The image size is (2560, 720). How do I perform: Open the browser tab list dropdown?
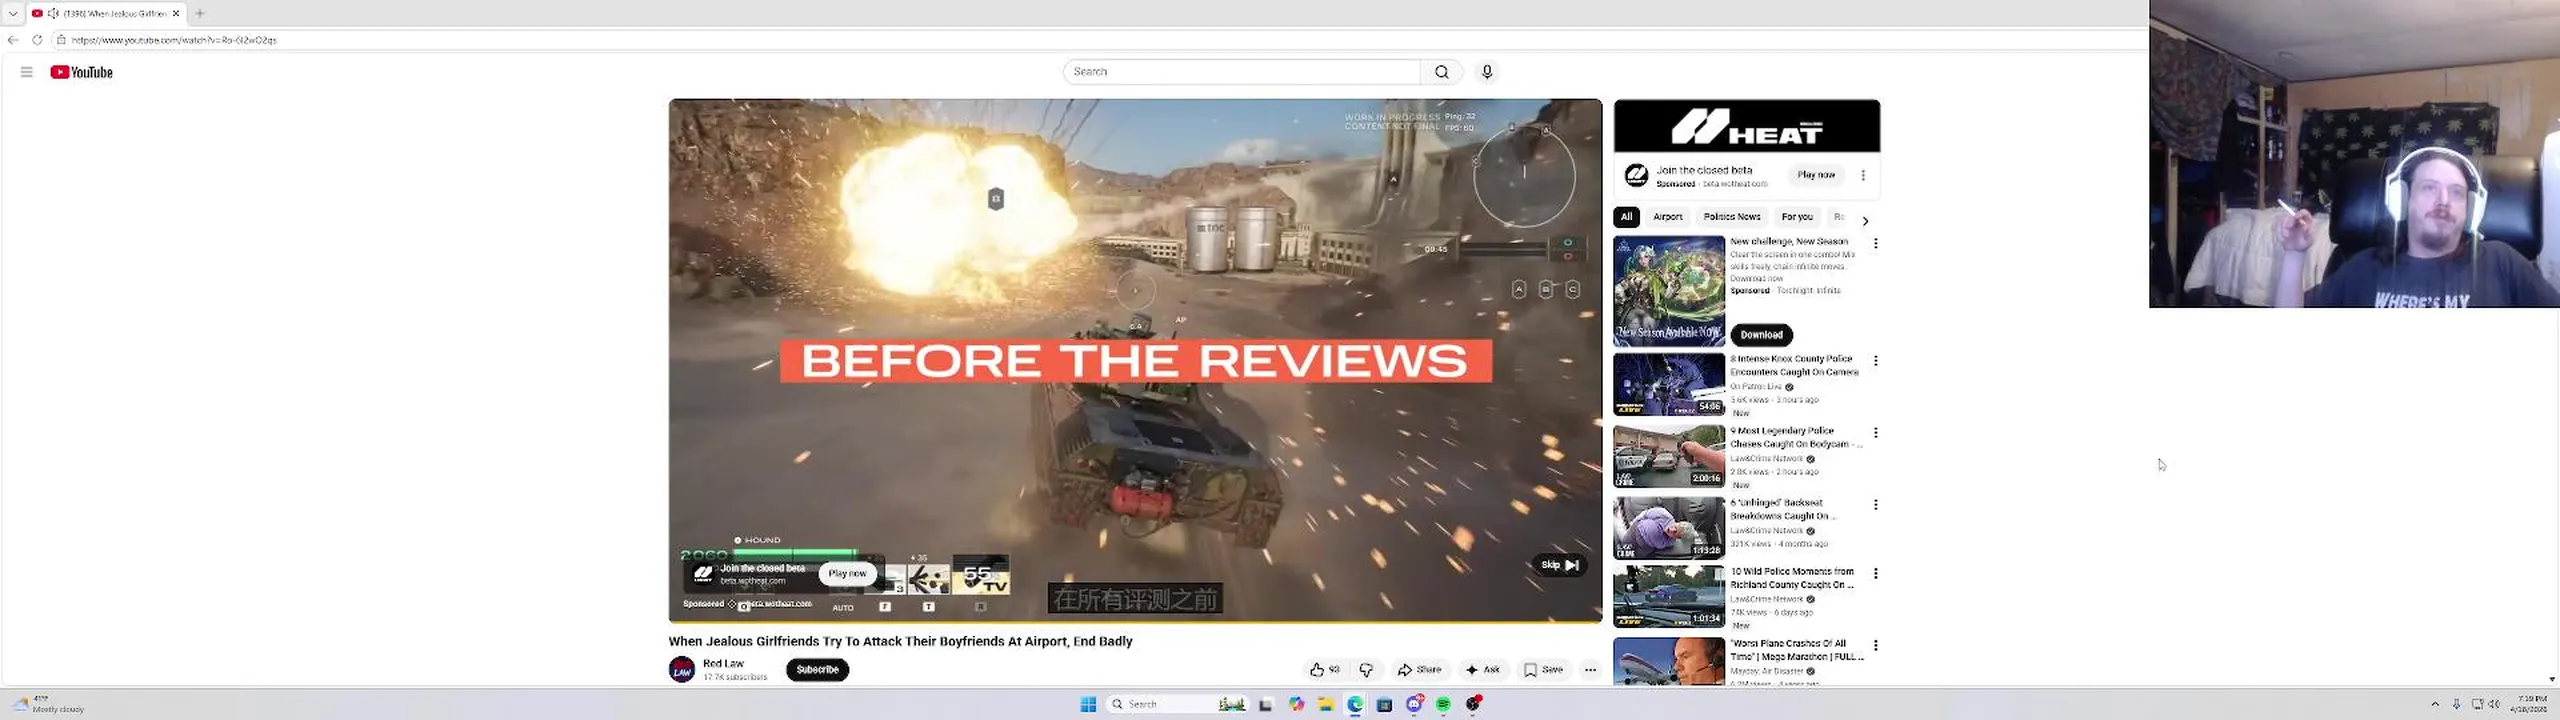(12, 13)
